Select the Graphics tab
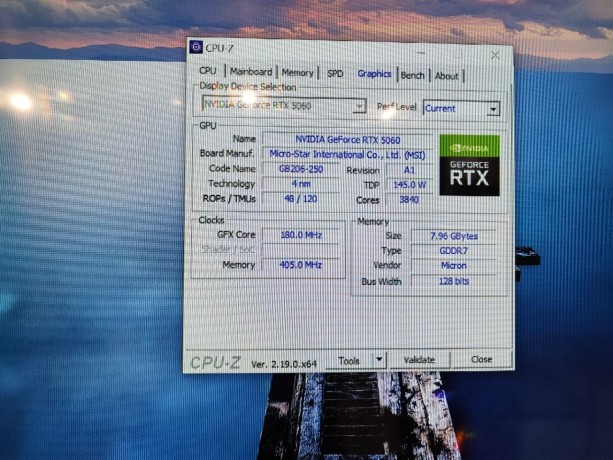The width and height of the screenshot is (613, 460). click(374, 74)
